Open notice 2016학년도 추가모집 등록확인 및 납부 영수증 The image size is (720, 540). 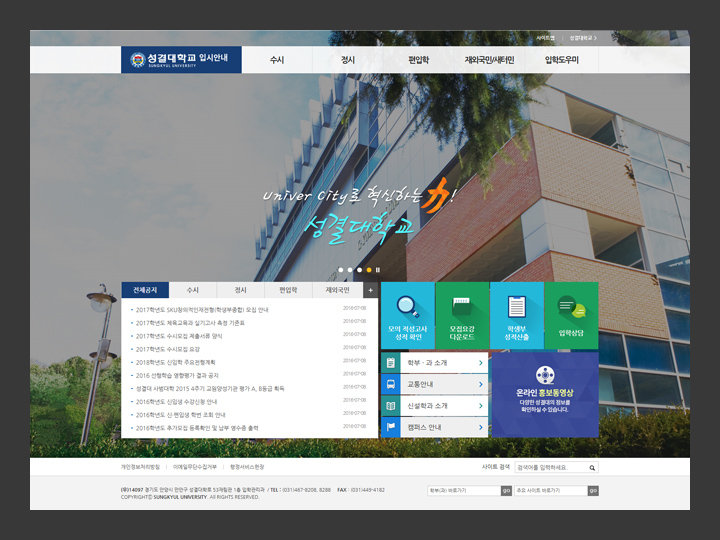(x=197, y=428)
